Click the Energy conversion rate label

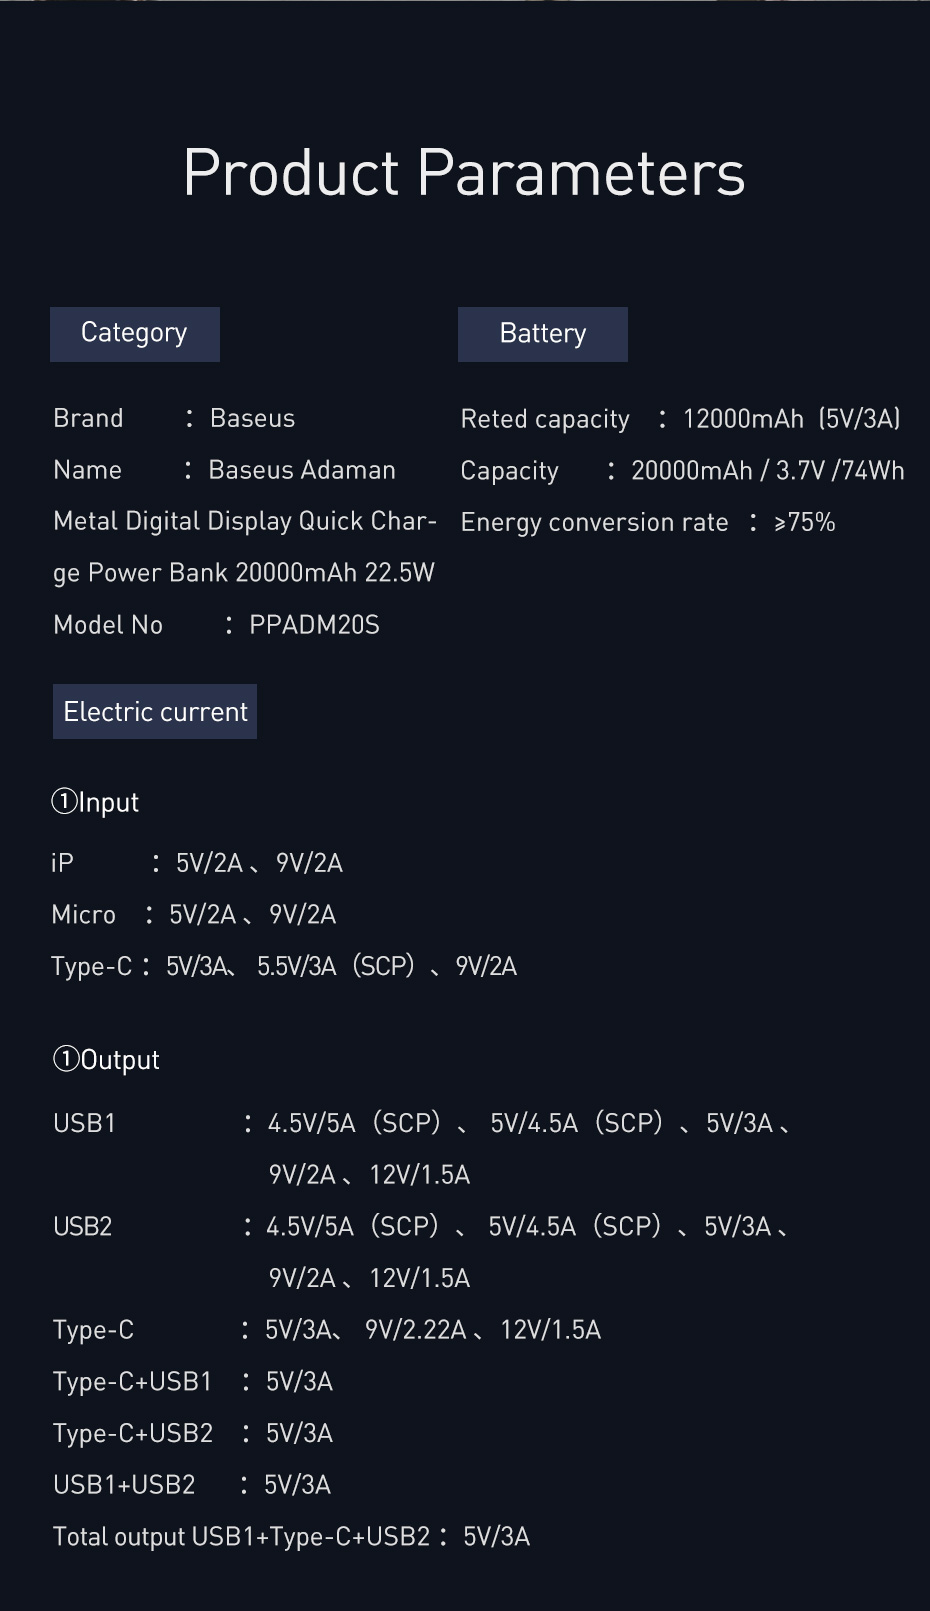point(594,523)
